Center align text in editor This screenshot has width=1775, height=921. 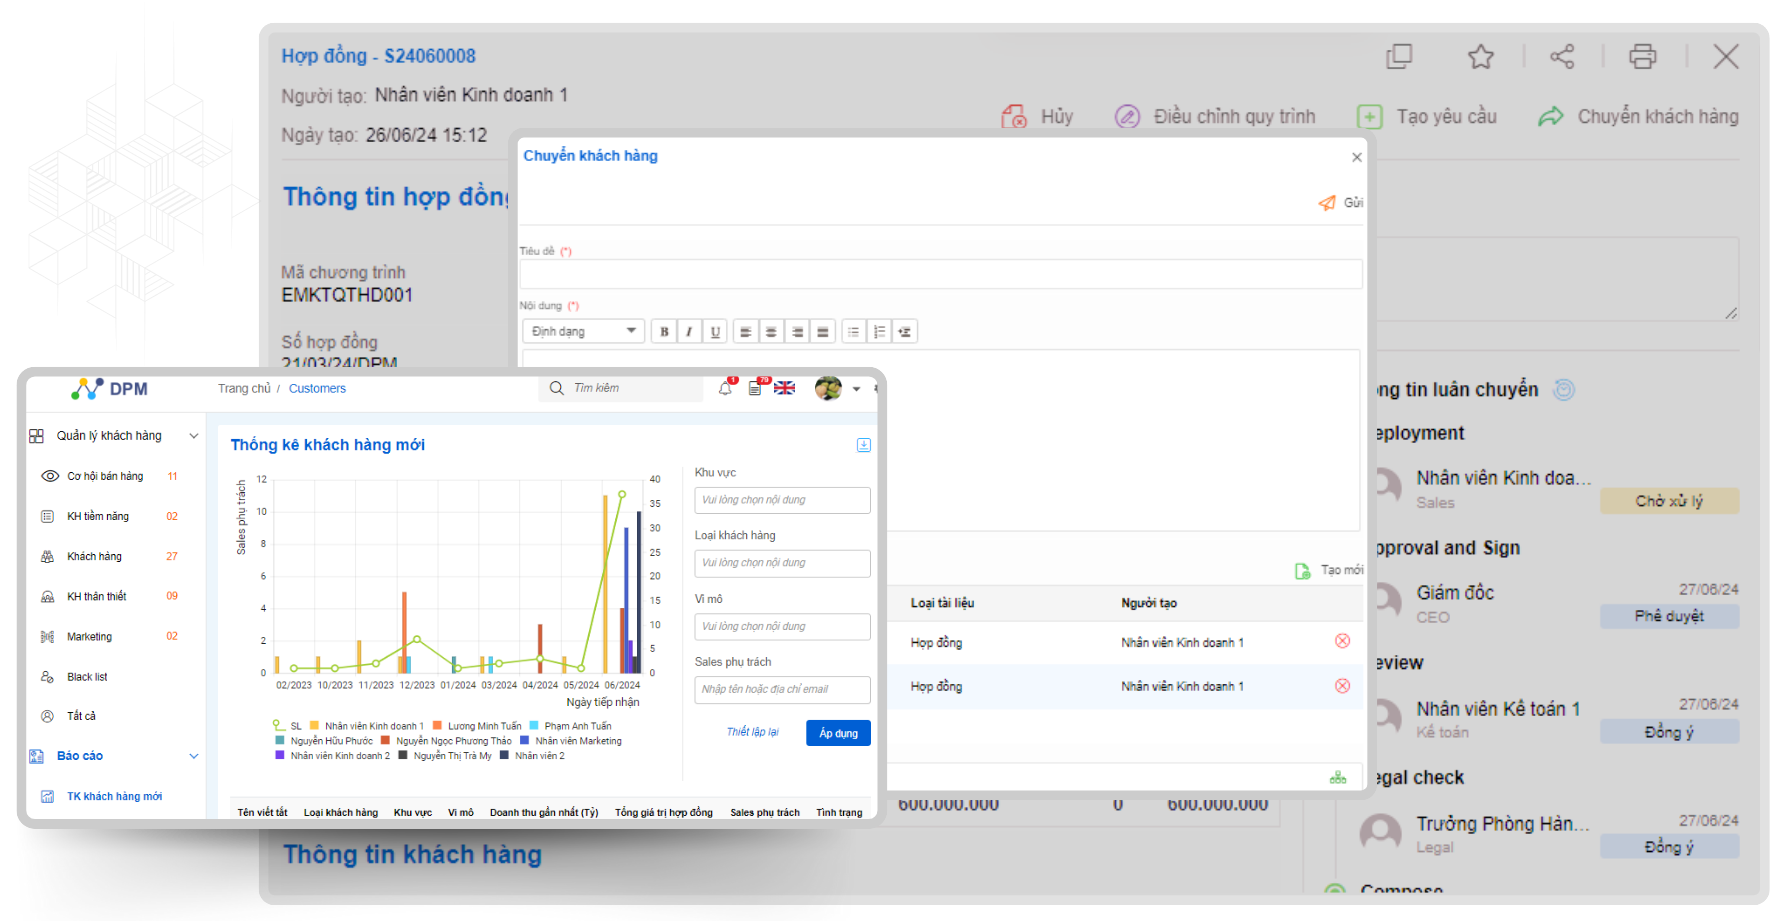[771, 332]
